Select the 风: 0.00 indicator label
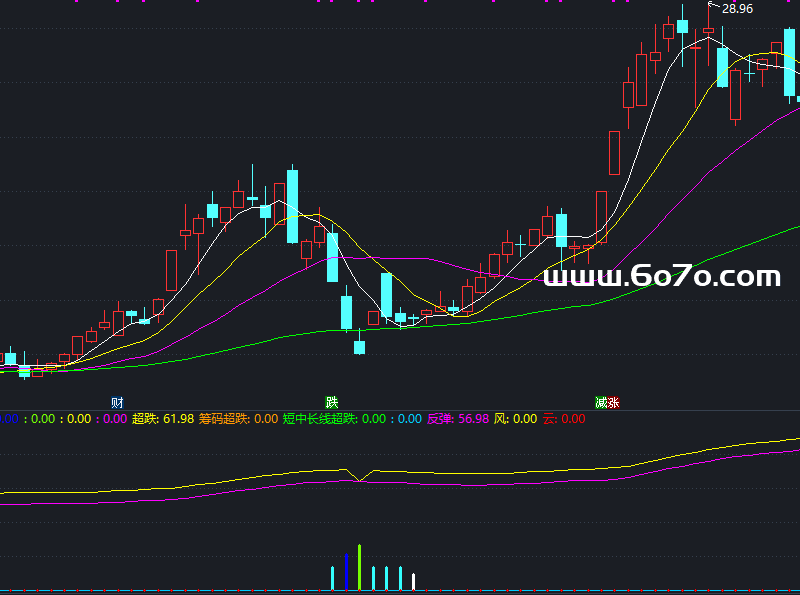800x595 pixels. [x=515, y=419]
